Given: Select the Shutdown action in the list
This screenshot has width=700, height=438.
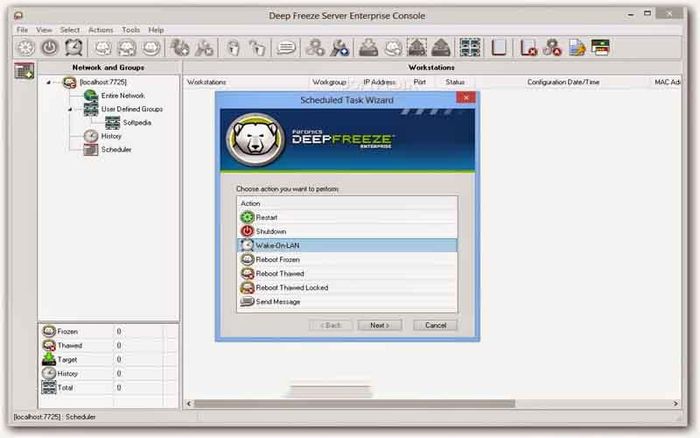Looking at the screenshot, I should 347,231.
